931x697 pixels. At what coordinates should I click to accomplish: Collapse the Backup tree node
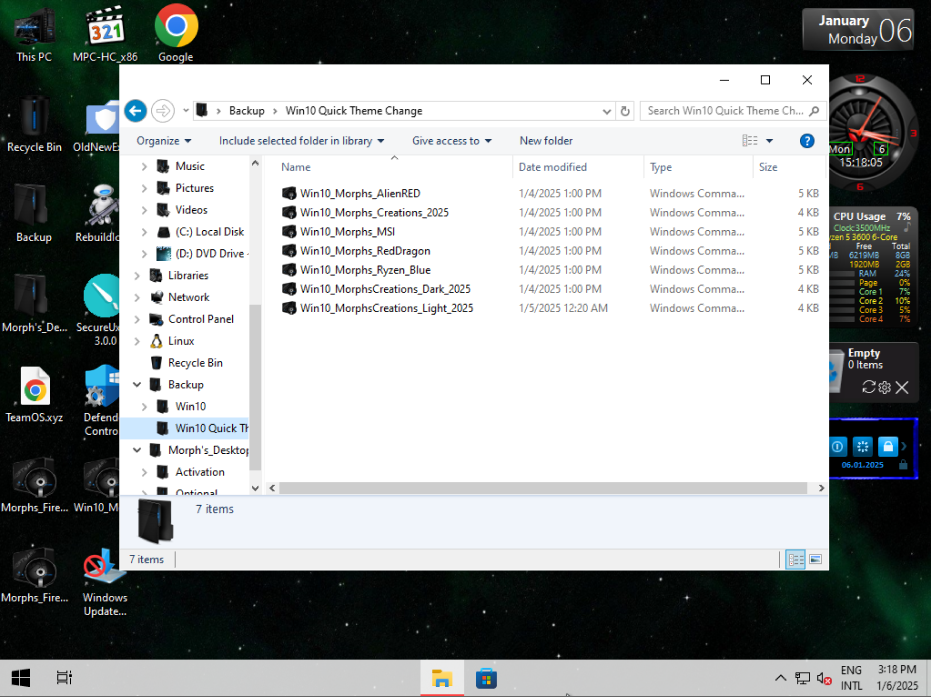137,385
